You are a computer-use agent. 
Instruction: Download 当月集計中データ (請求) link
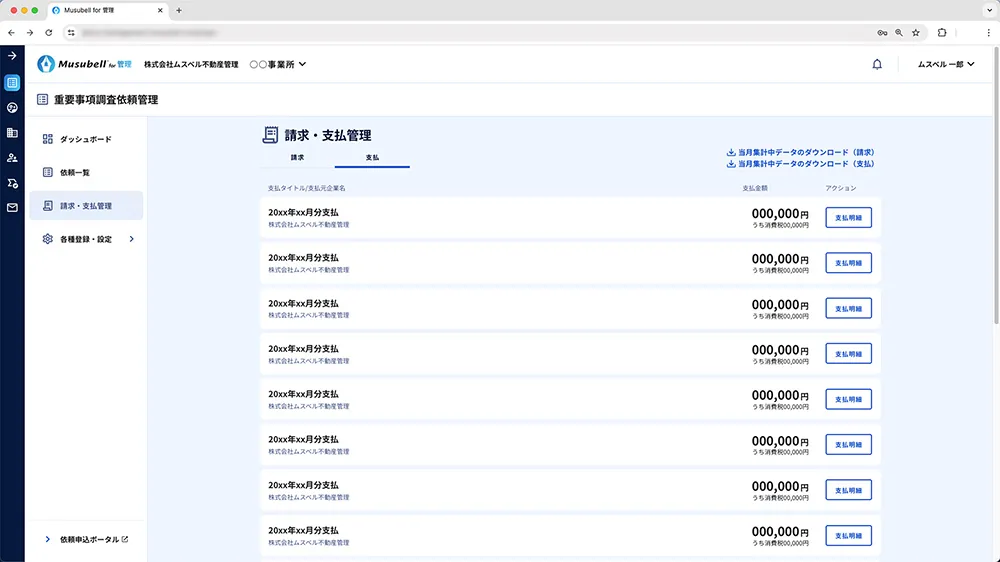[801, 152]
